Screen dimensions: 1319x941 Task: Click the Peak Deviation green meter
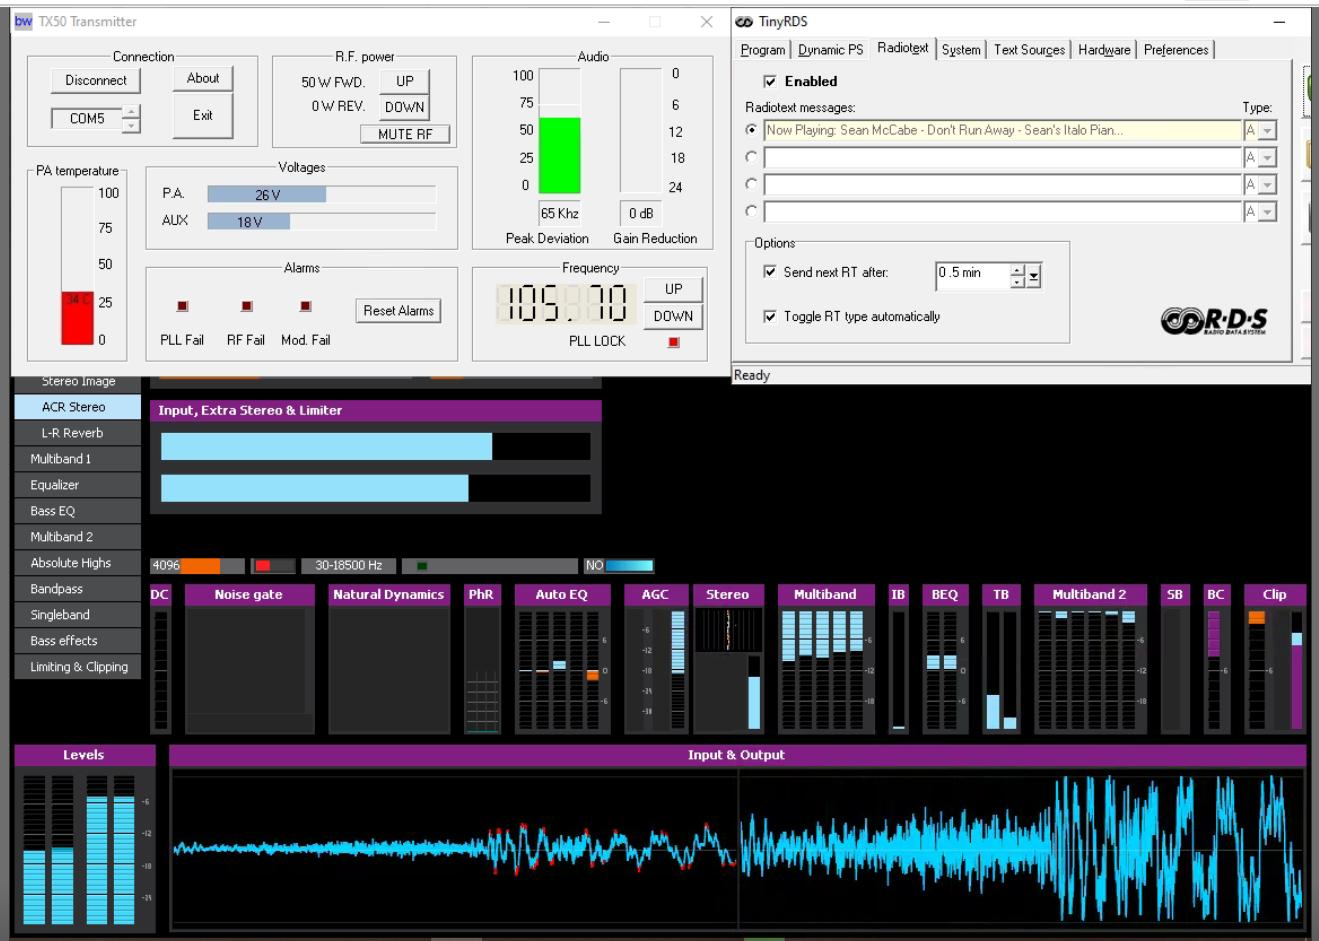[x=559, y=131]
